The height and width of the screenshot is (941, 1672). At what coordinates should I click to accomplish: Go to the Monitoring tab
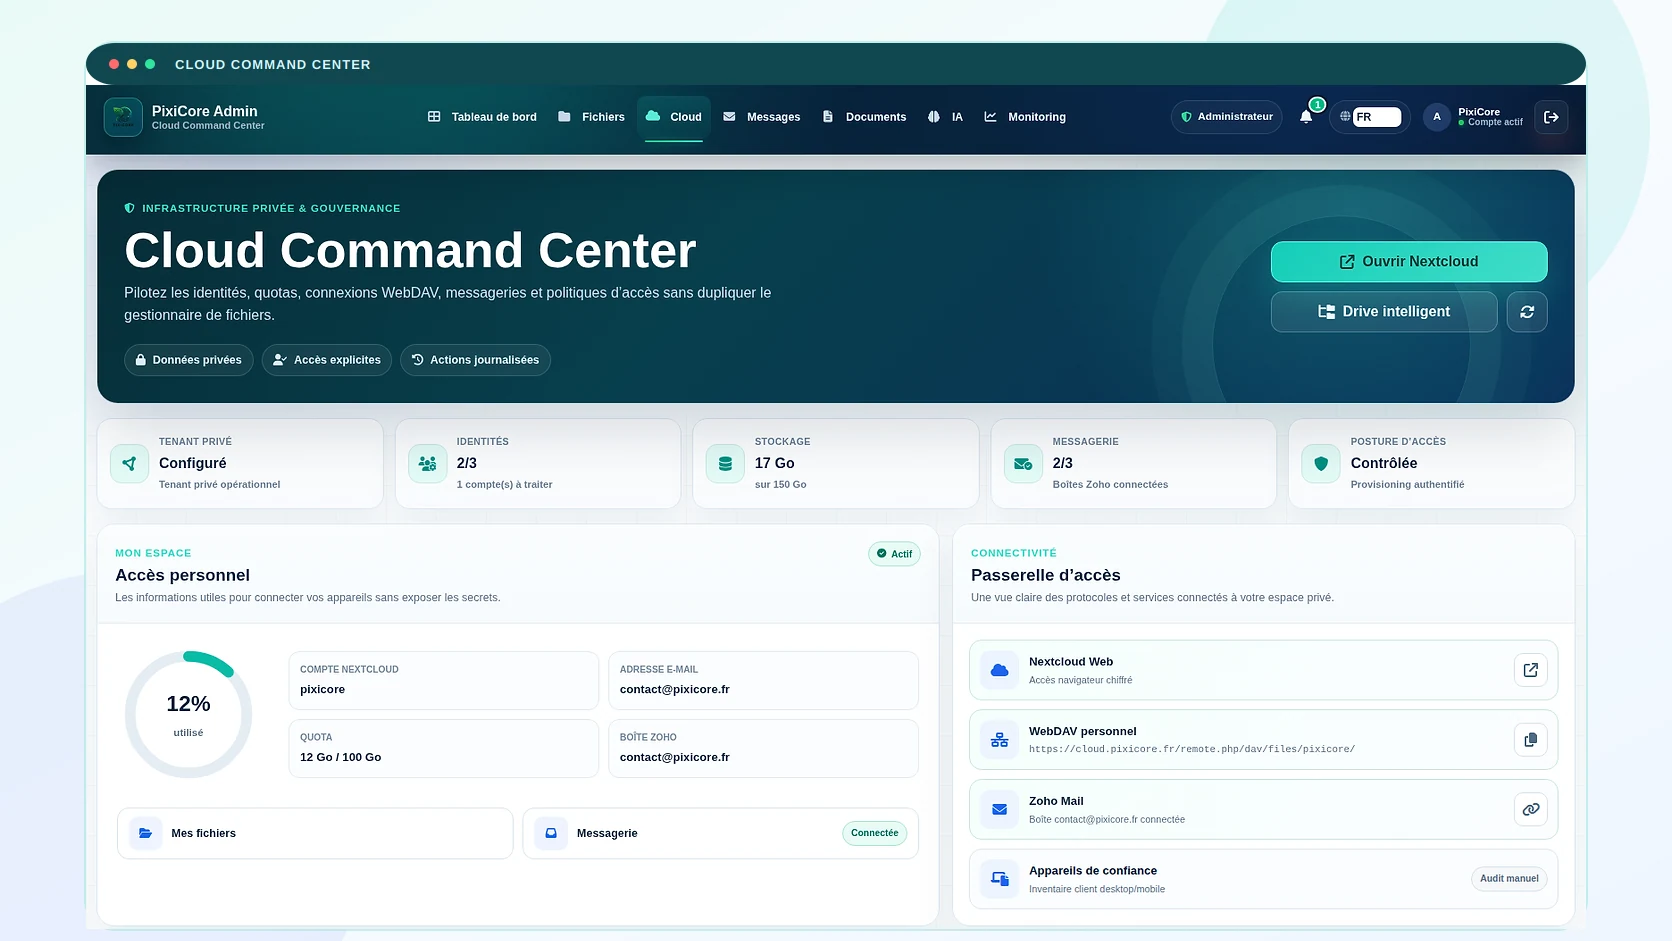[x=1025, y=117]
